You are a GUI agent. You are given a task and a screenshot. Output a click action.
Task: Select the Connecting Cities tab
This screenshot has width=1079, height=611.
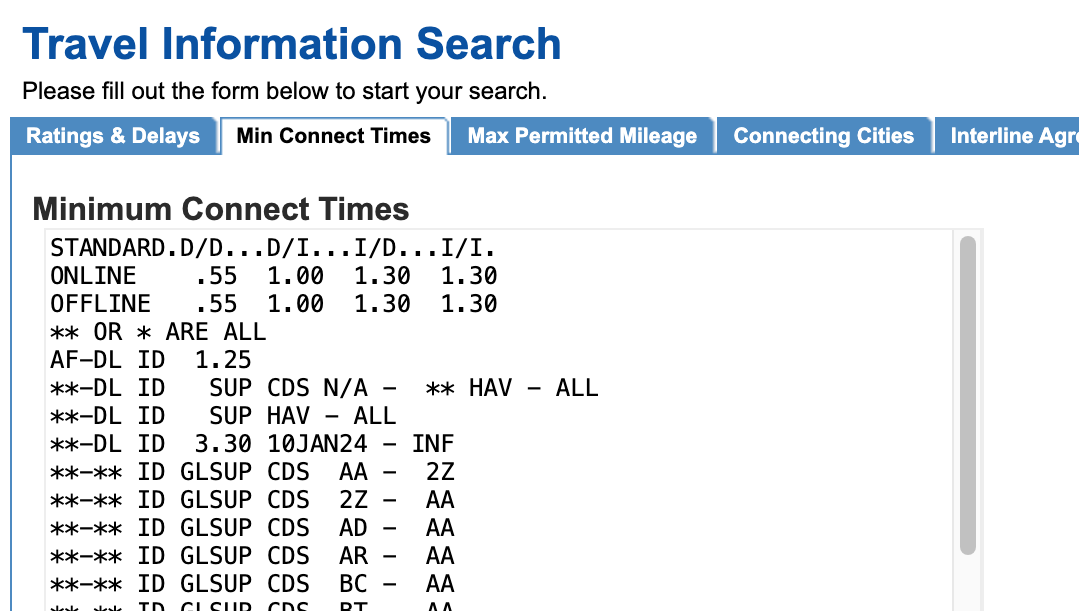(823, 136)
